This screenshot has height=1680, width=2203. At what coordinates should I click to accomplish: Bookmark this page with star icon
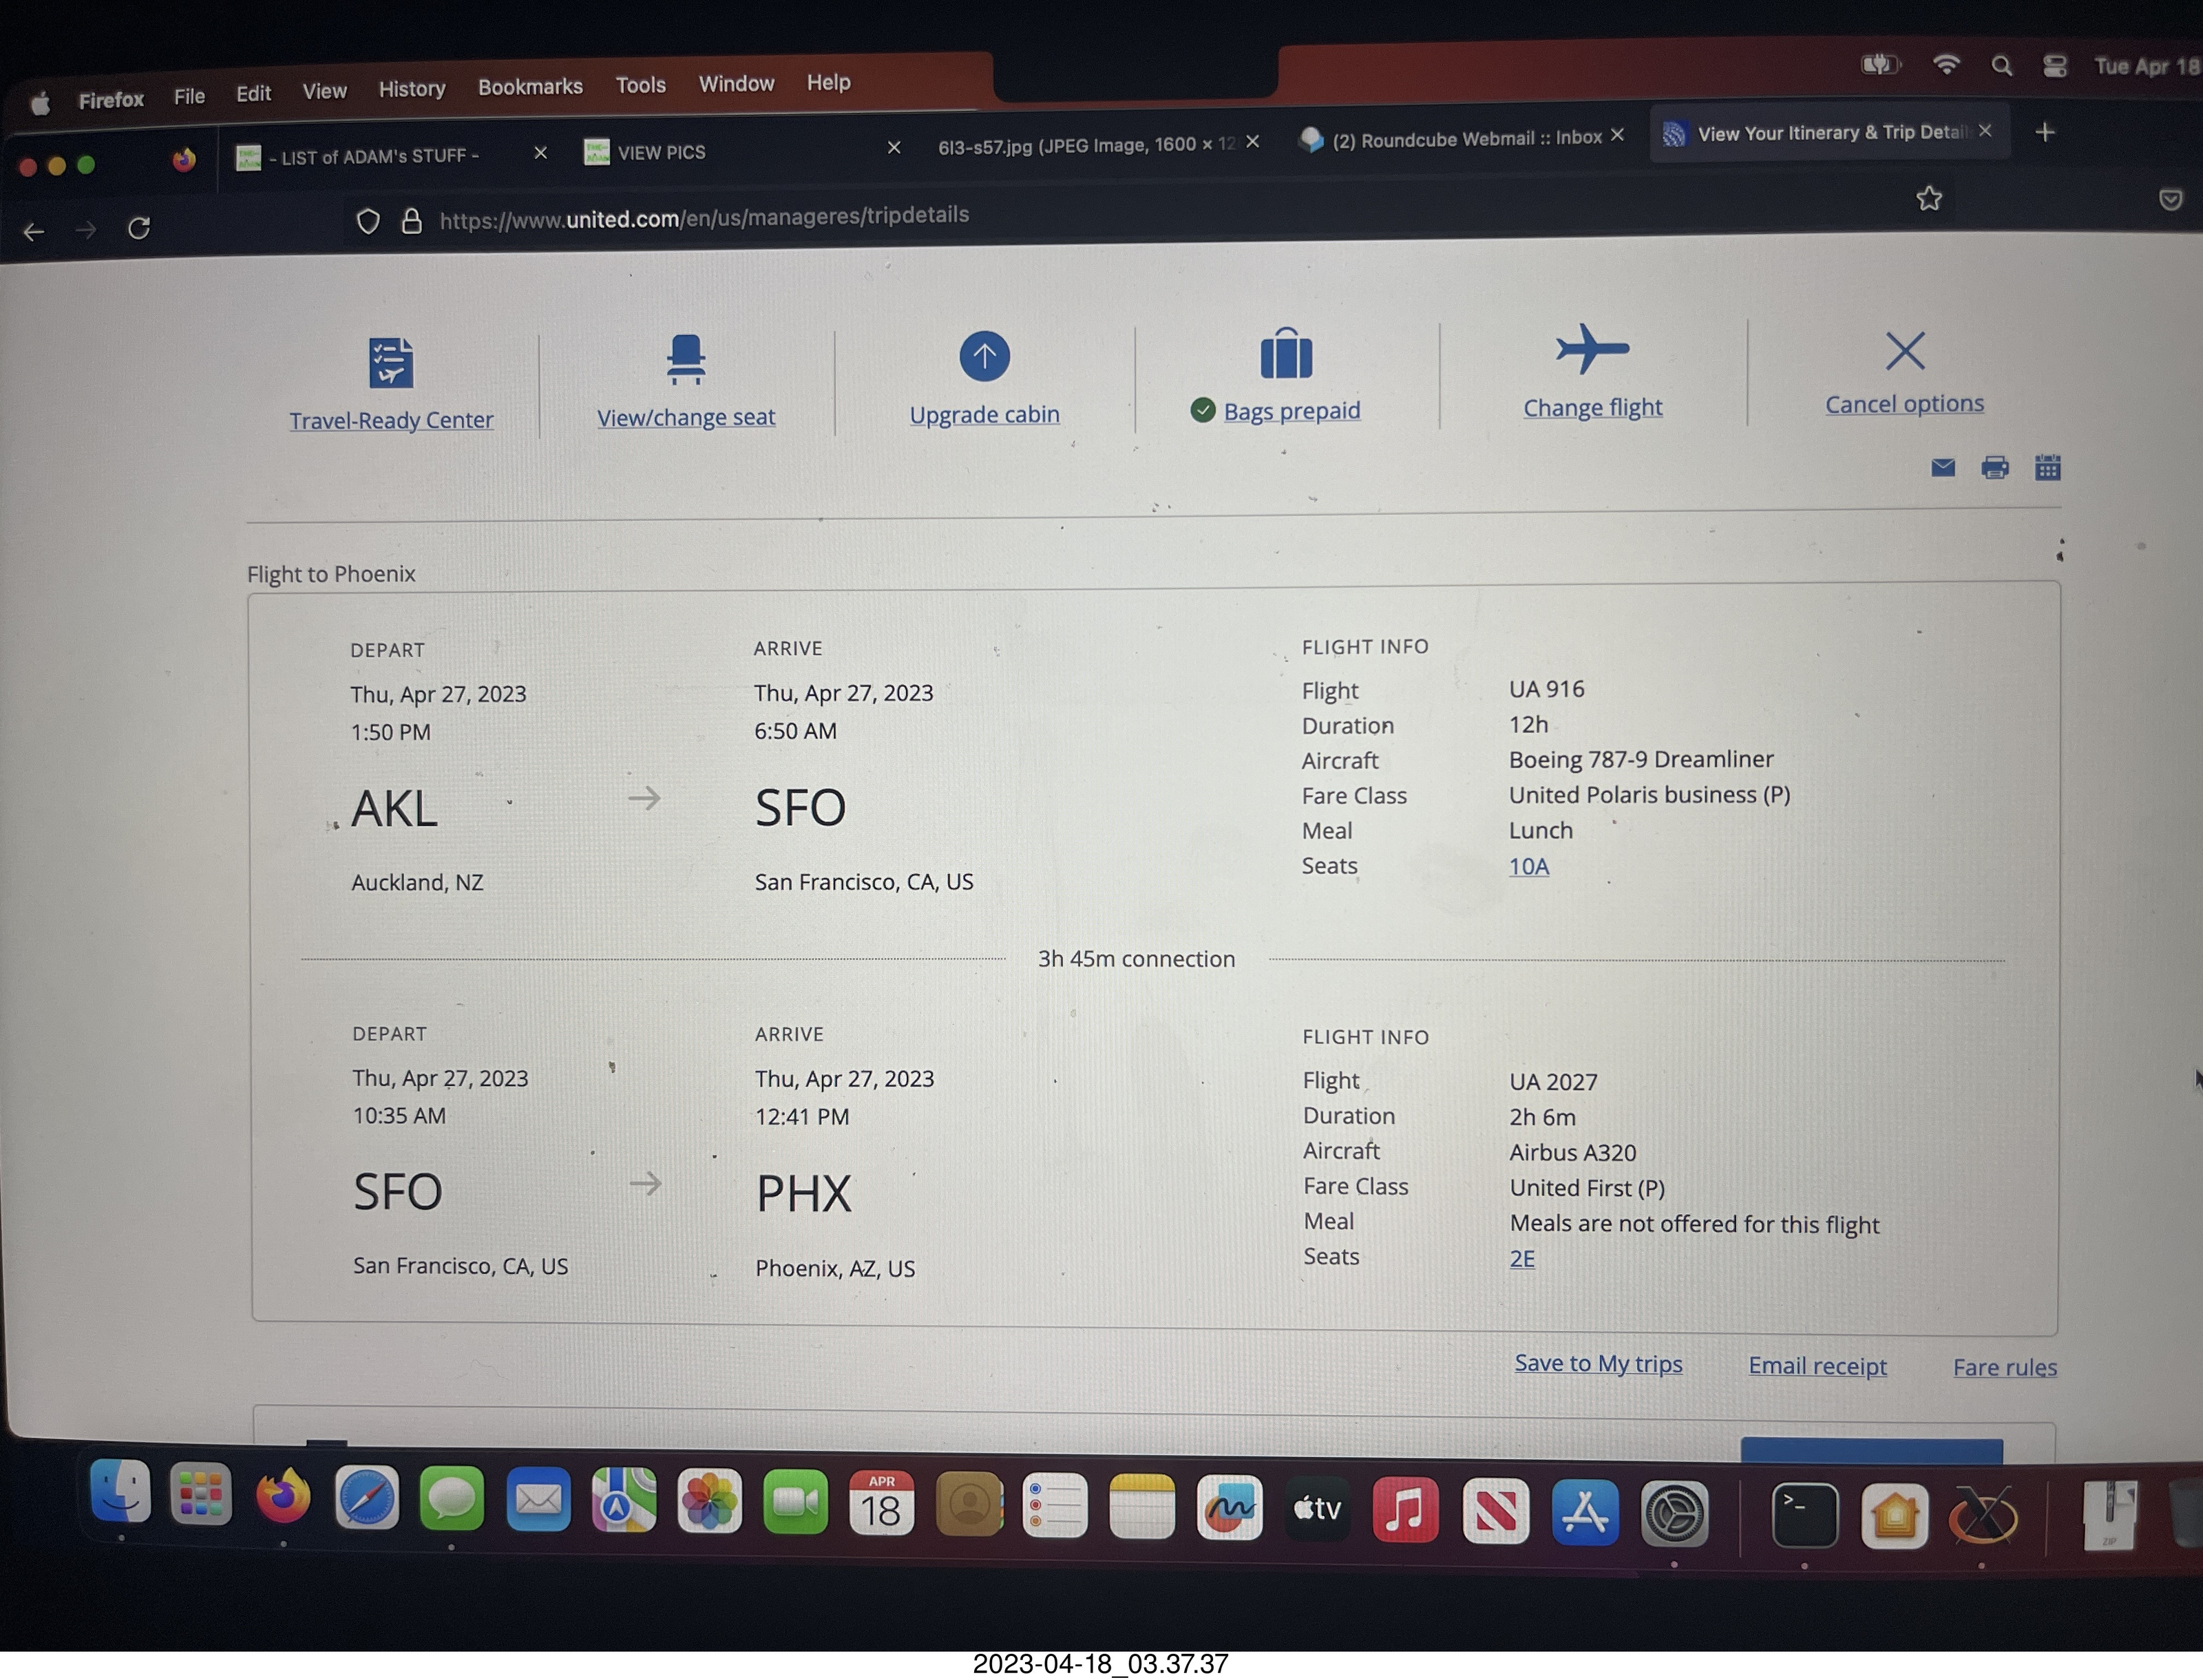pyautogui.click(x=1929, y=199)
